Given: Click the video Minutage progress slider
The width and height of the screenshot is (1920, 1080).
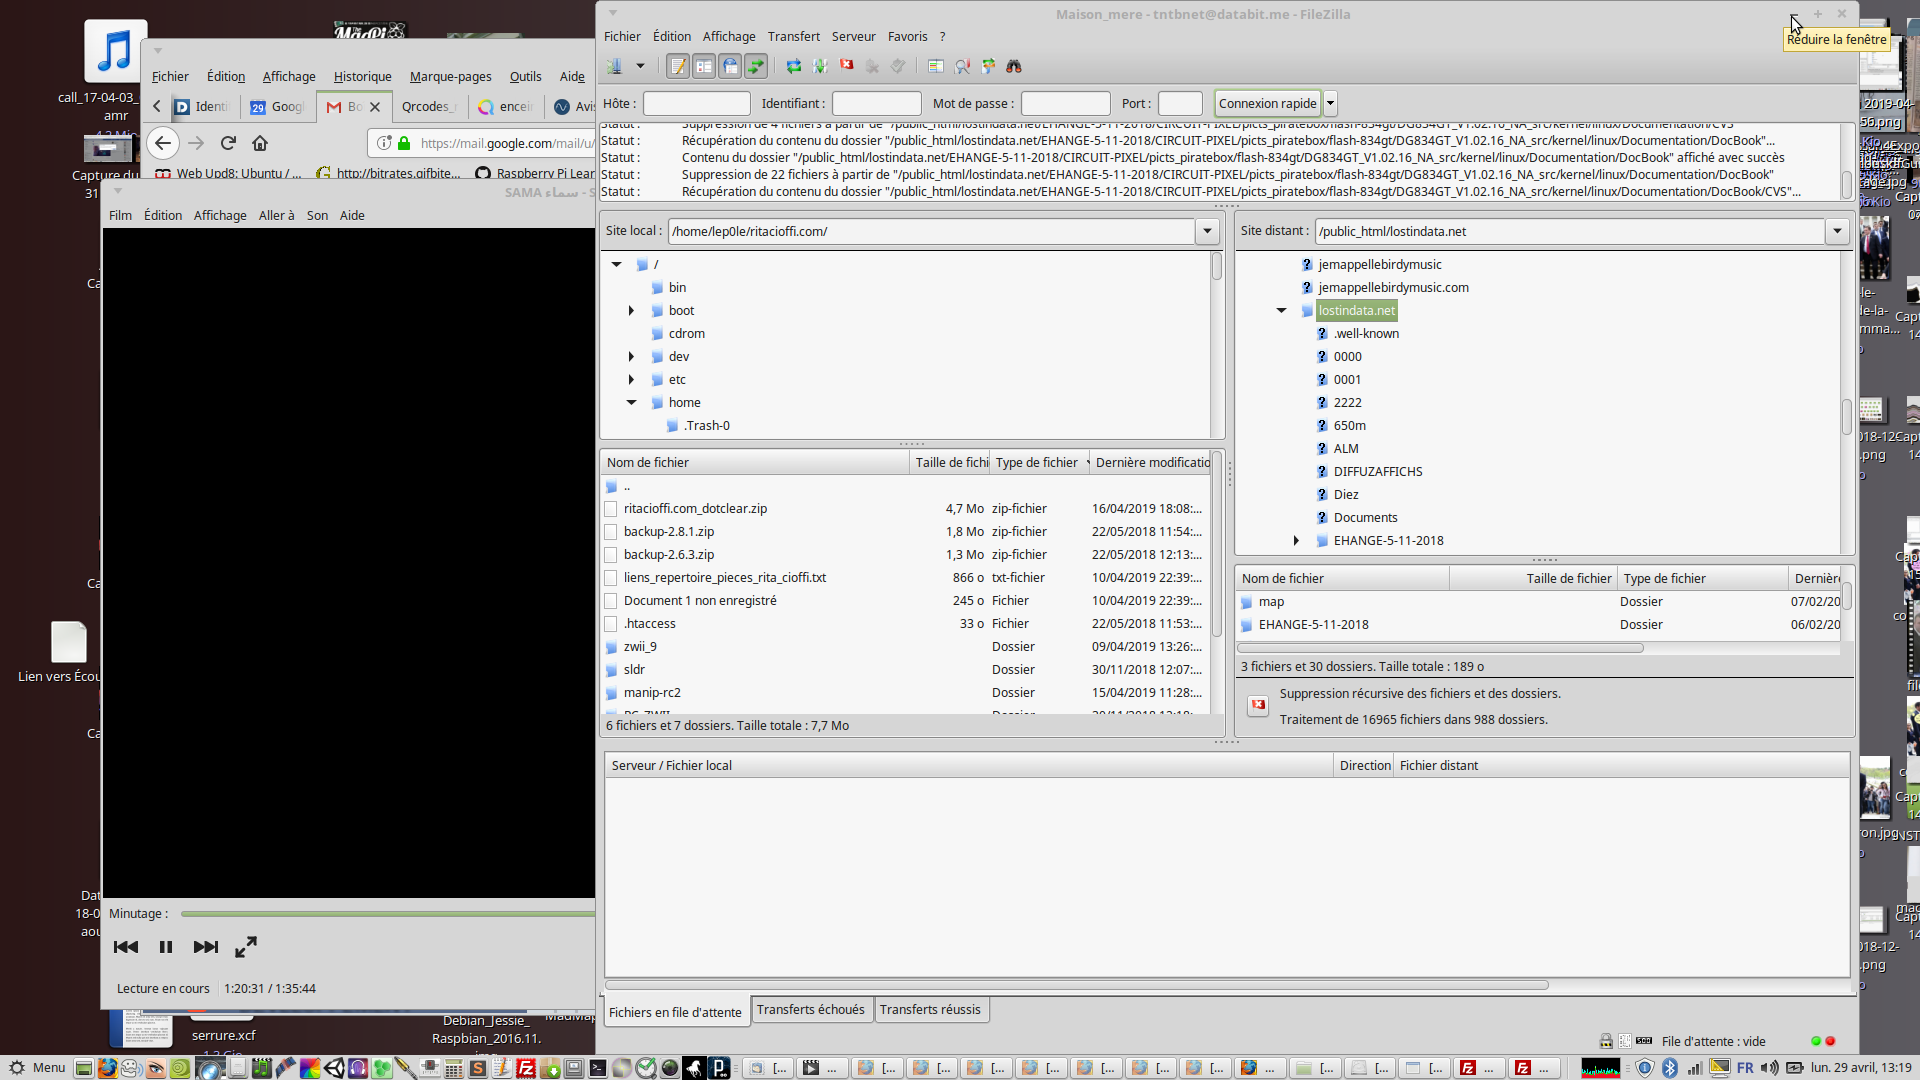Looking at the screenshot, I should tap(388, 914).
